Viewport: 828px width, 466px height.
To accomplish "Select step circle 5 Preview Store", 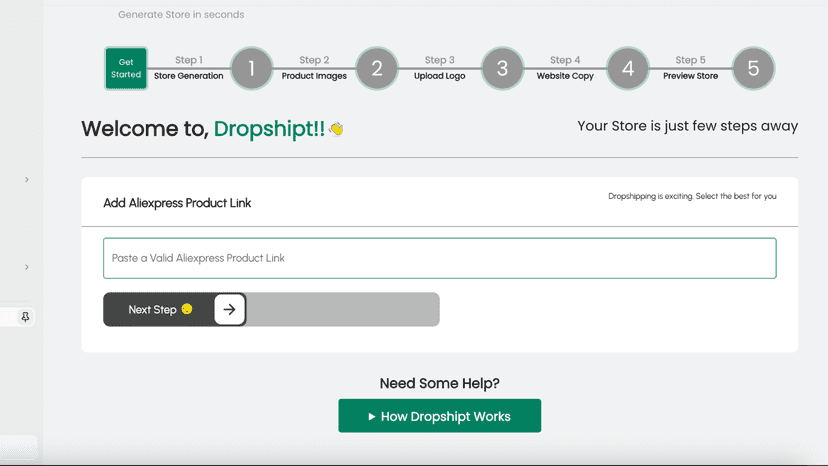I will tap(753, 68).
